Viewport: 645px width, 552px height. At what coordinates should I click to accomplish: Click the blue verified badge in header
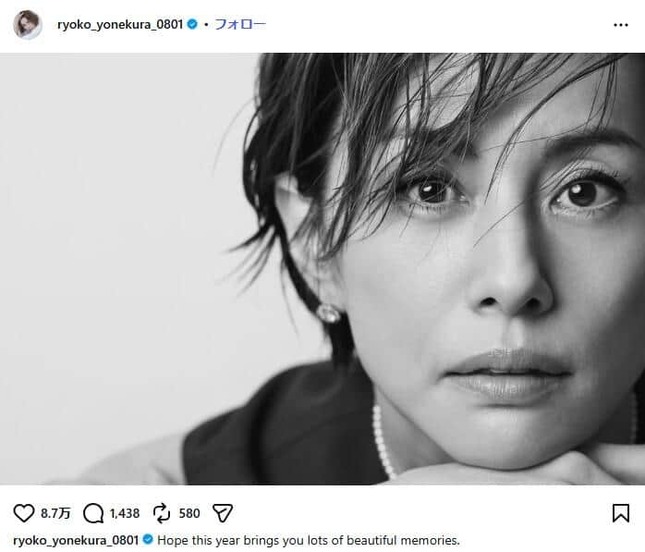192,25
